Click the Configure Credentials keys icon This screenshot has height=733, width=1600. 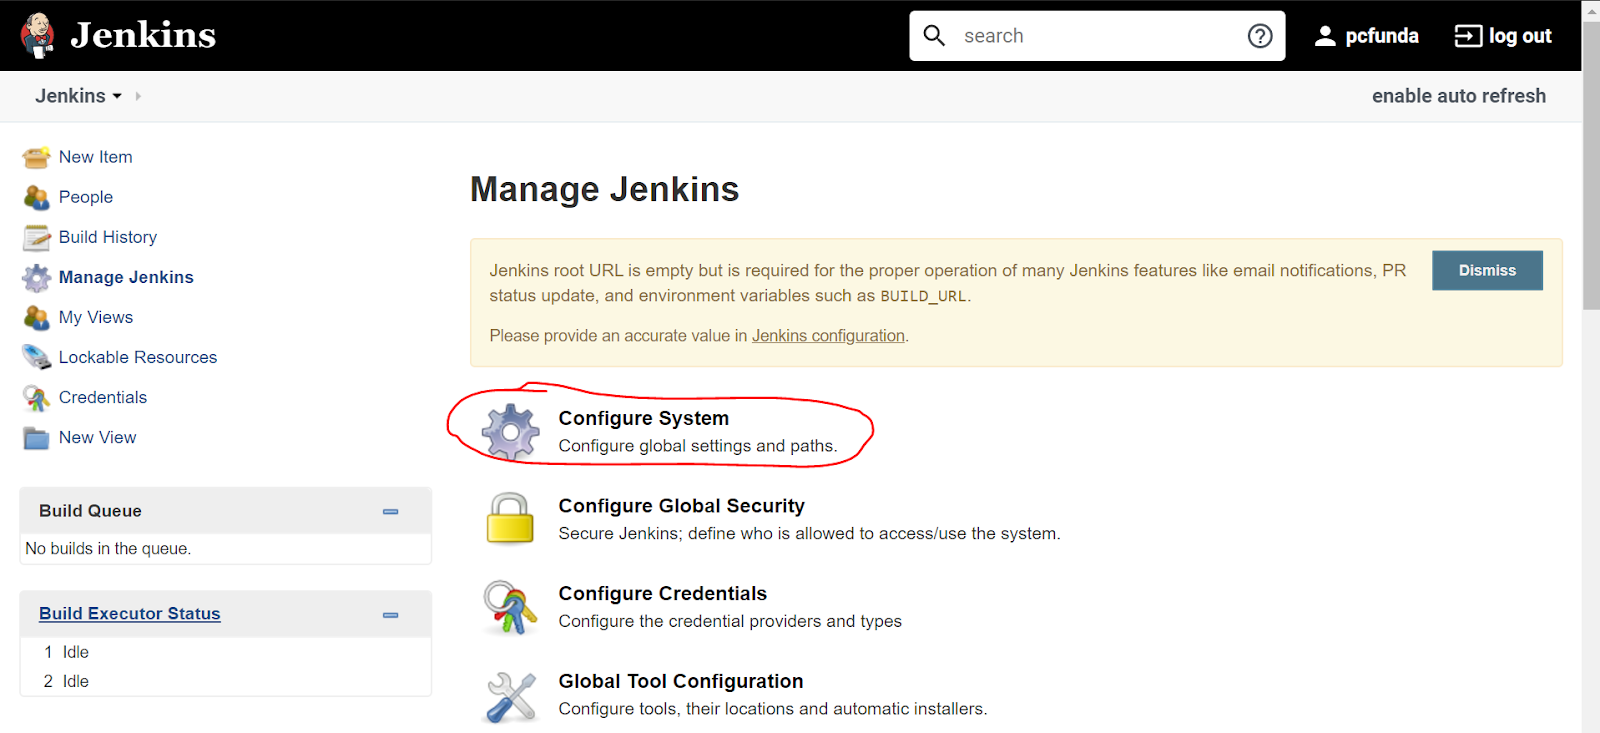(510, 606)
